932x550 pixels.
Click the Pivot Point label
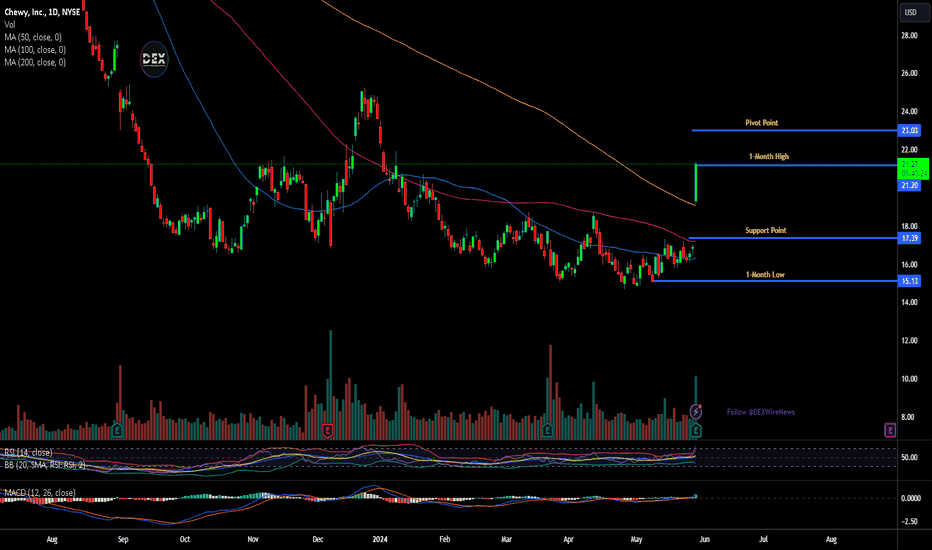[761, 122]
